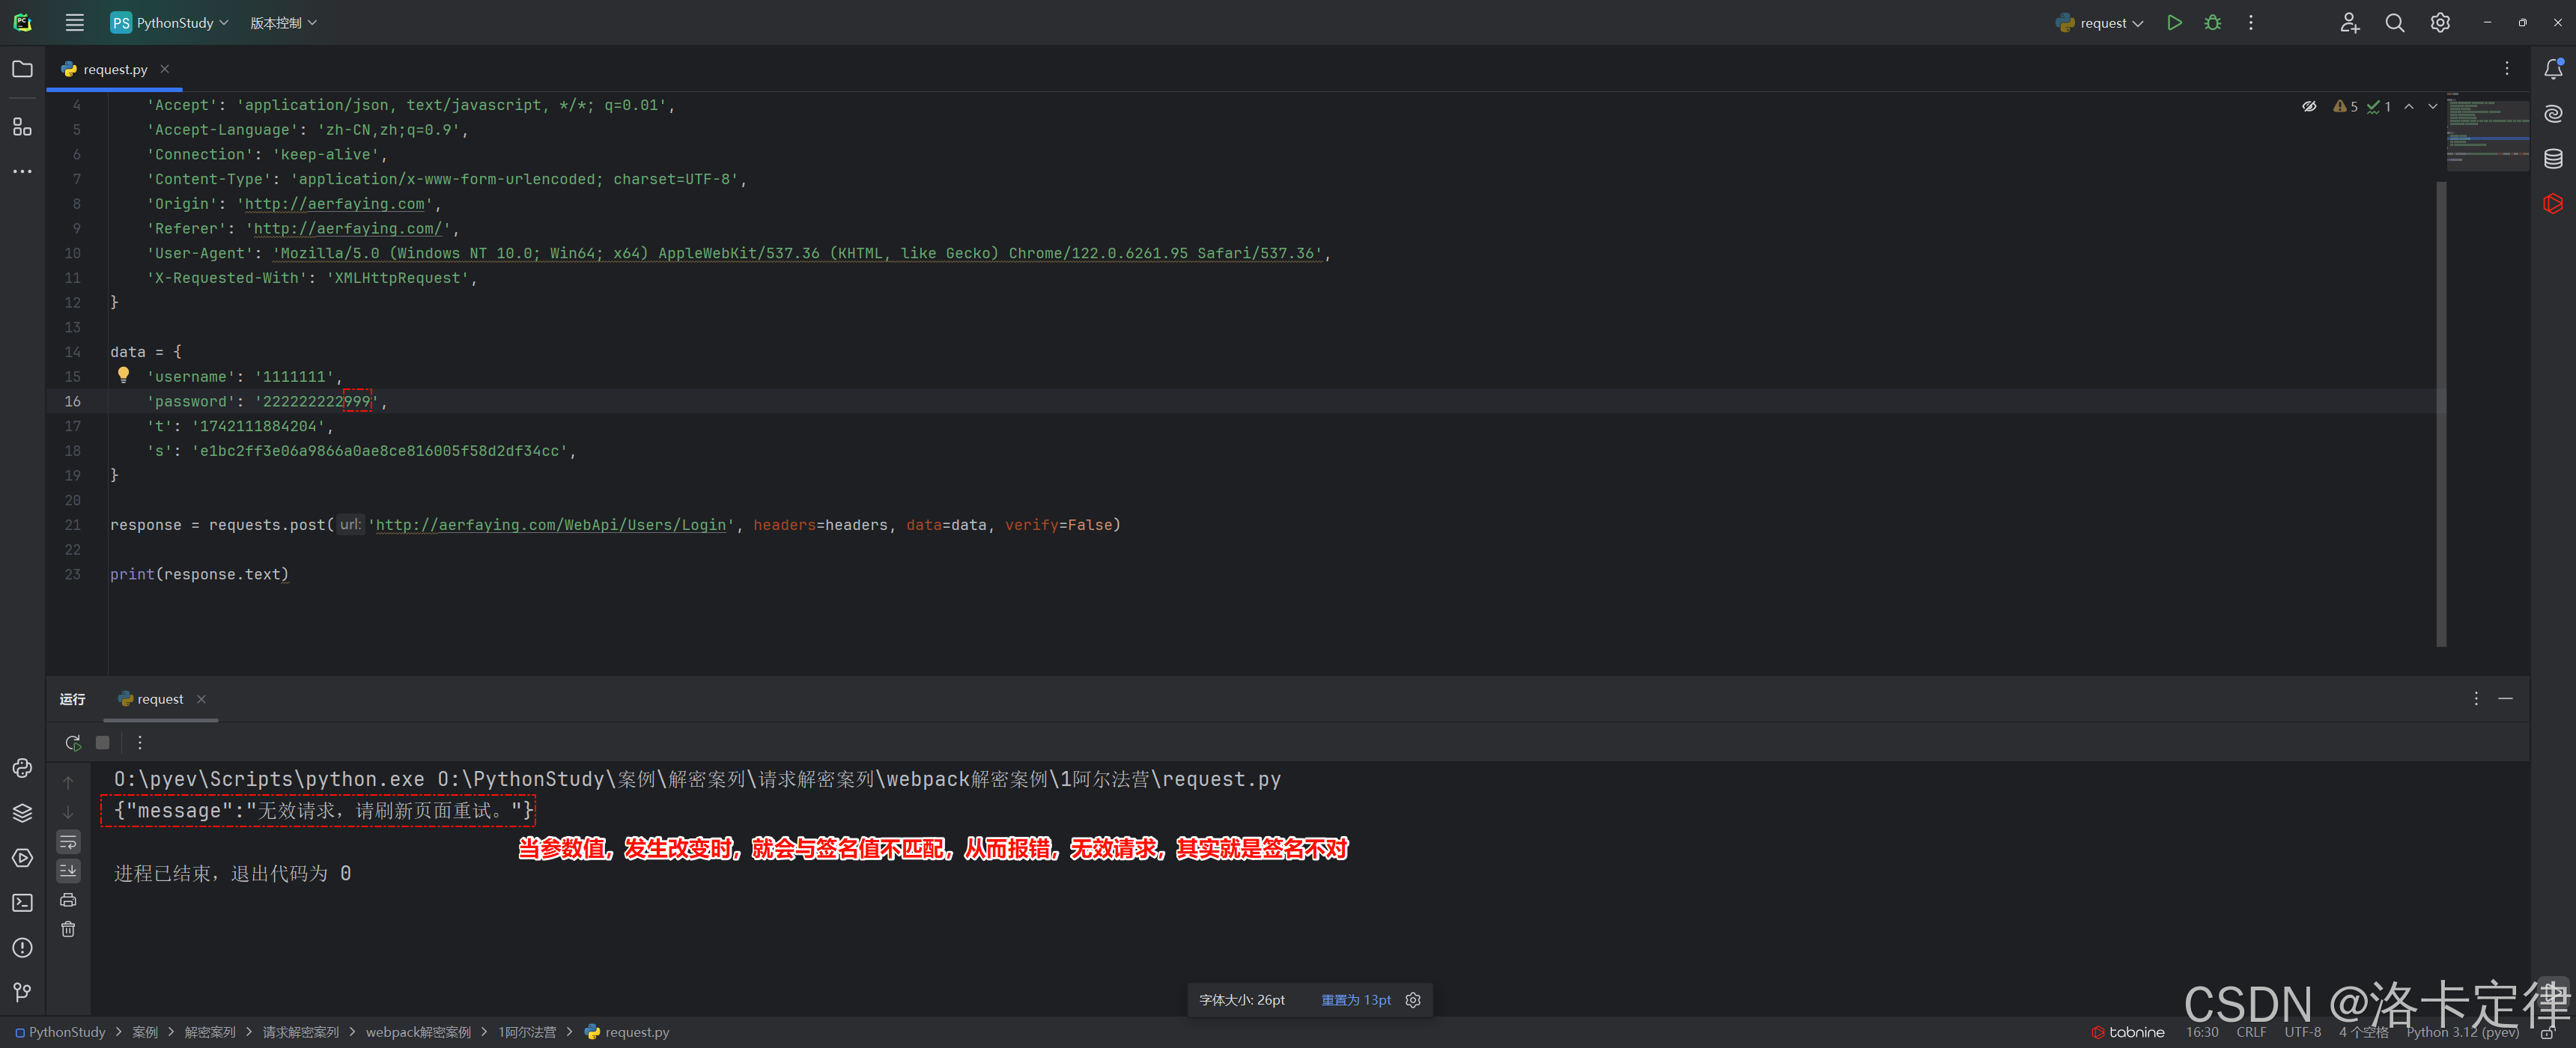
Task: Toggle soft-wrap in the run console
Action: (x=68, y=841)
